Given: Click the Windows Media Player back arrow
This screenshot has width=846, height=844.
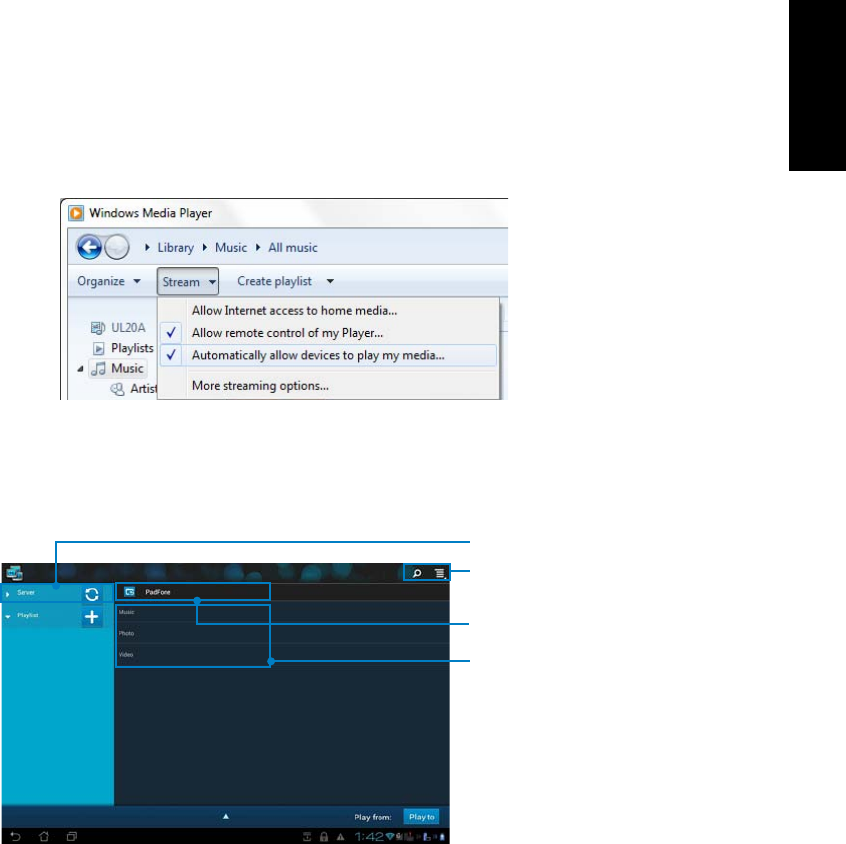Looking at the screenshot, I should coord(89,248).
